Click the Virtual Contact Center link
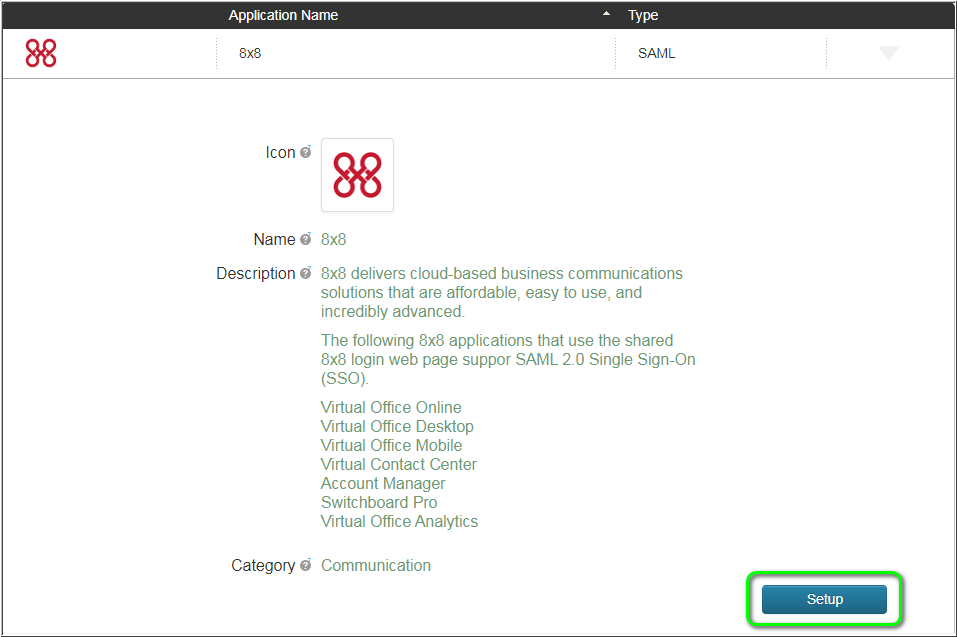Viewport: 957px width, 637px height. (398, 464)
